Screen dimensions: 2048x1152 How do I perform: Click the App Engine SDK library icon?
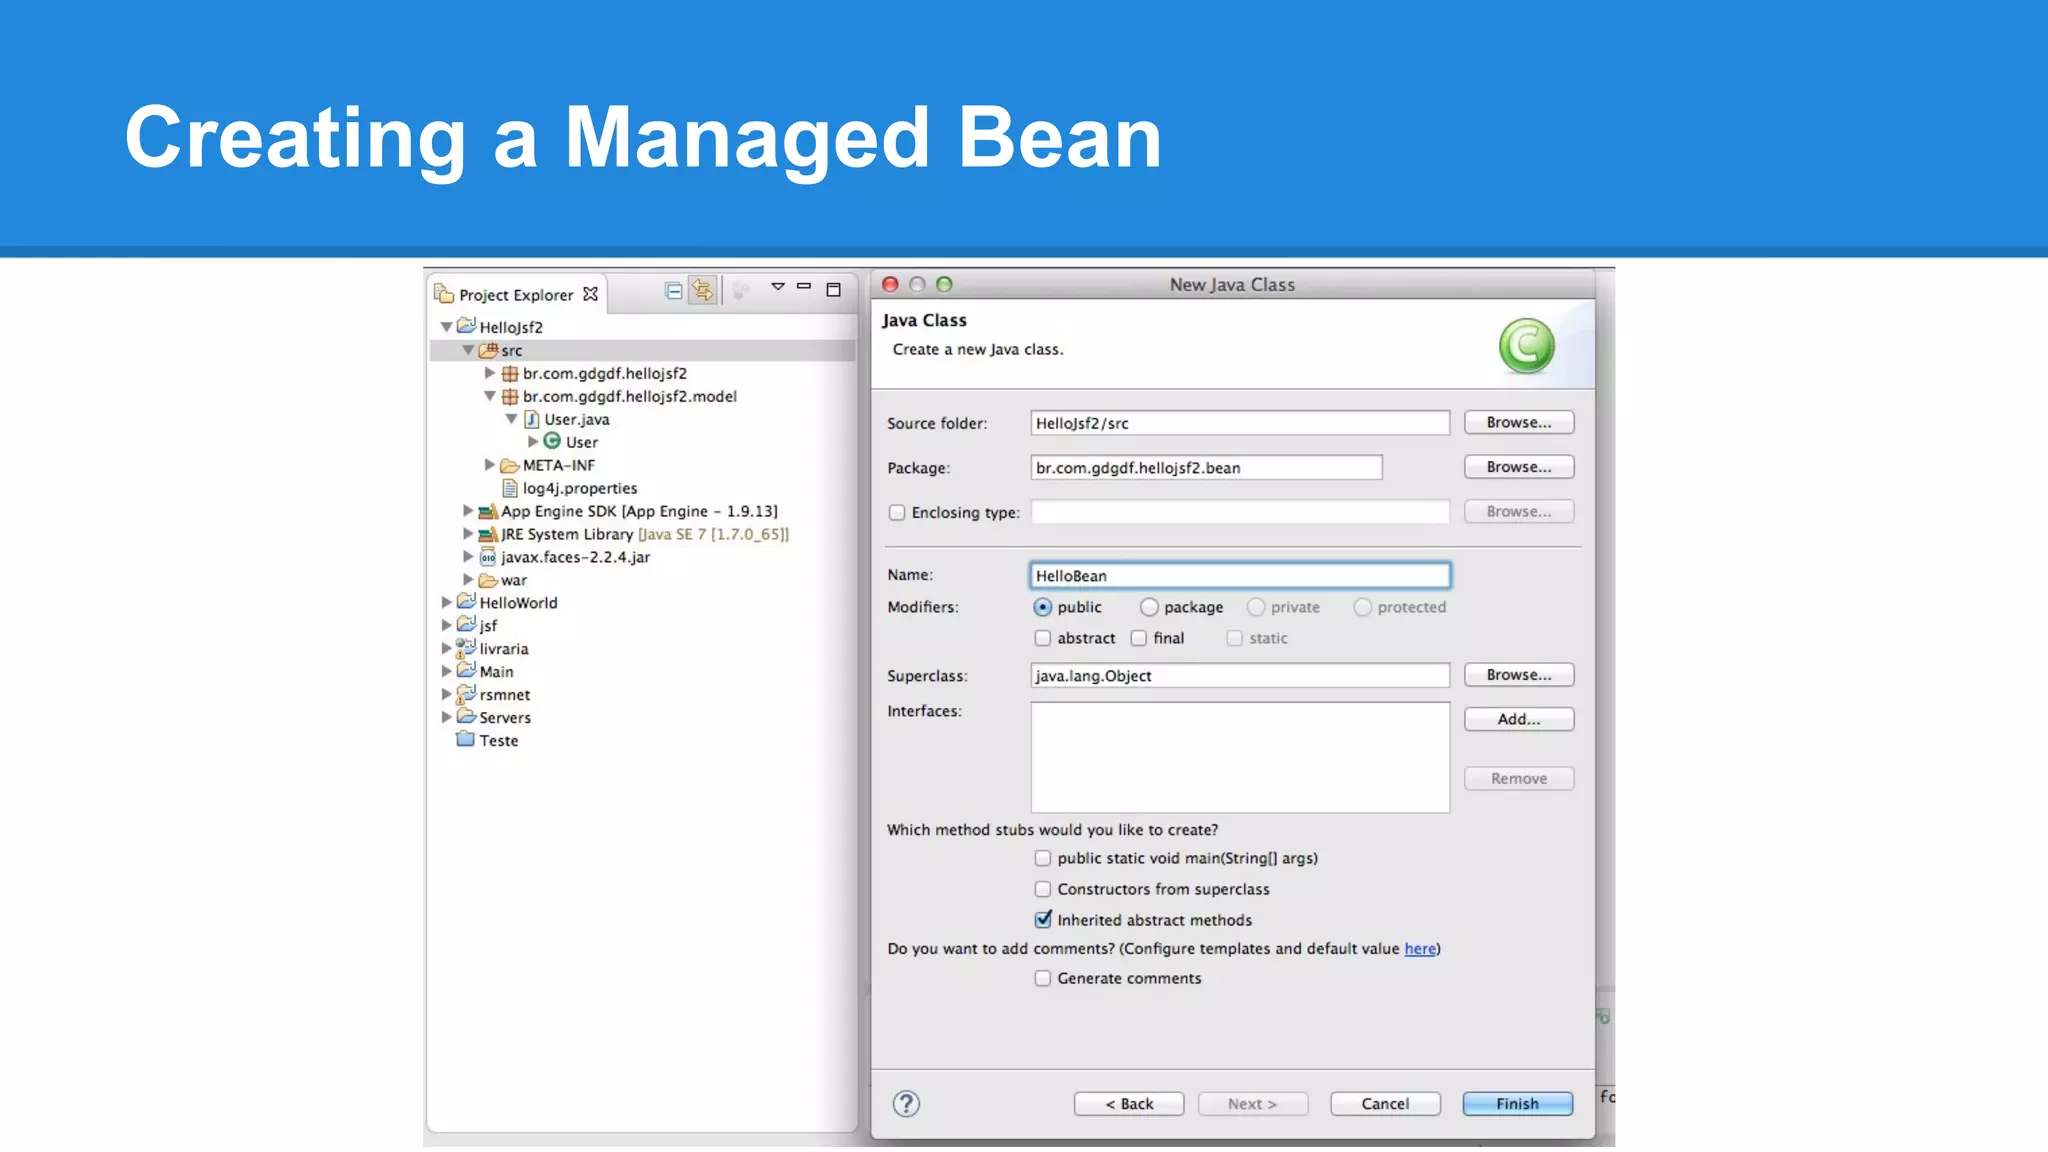488,511
